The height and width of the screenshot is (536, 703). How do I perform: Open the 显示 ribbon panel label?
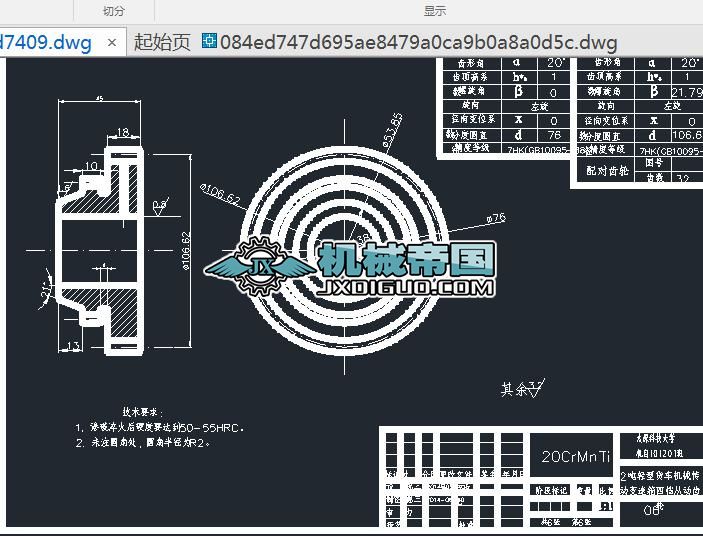tap(434, 11)
